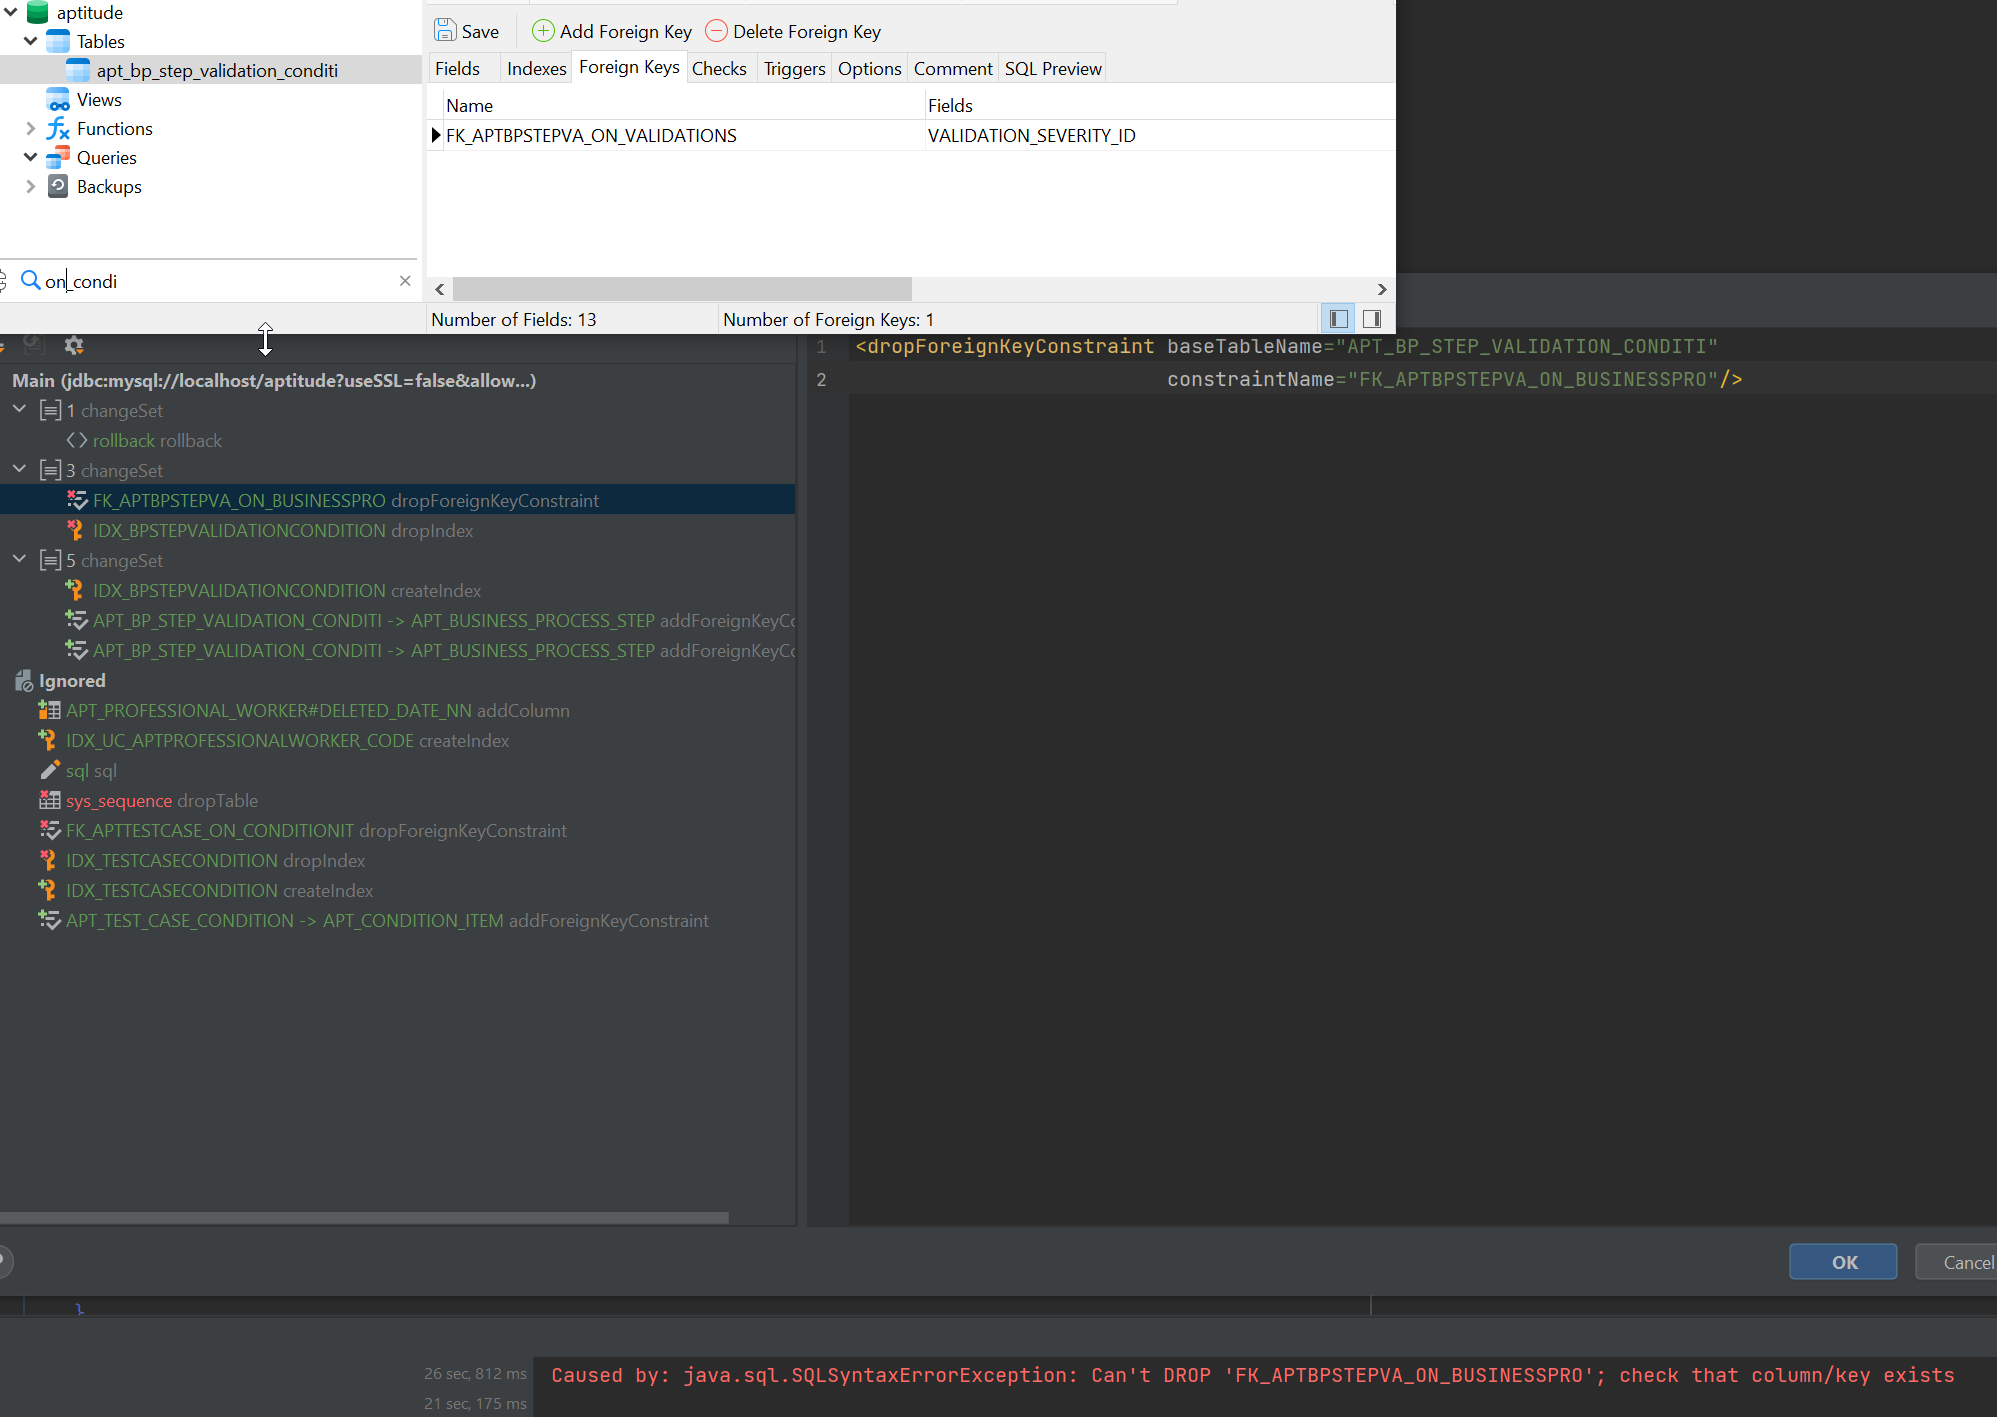Click Add Foreign Key button

(x=612, y=31)
